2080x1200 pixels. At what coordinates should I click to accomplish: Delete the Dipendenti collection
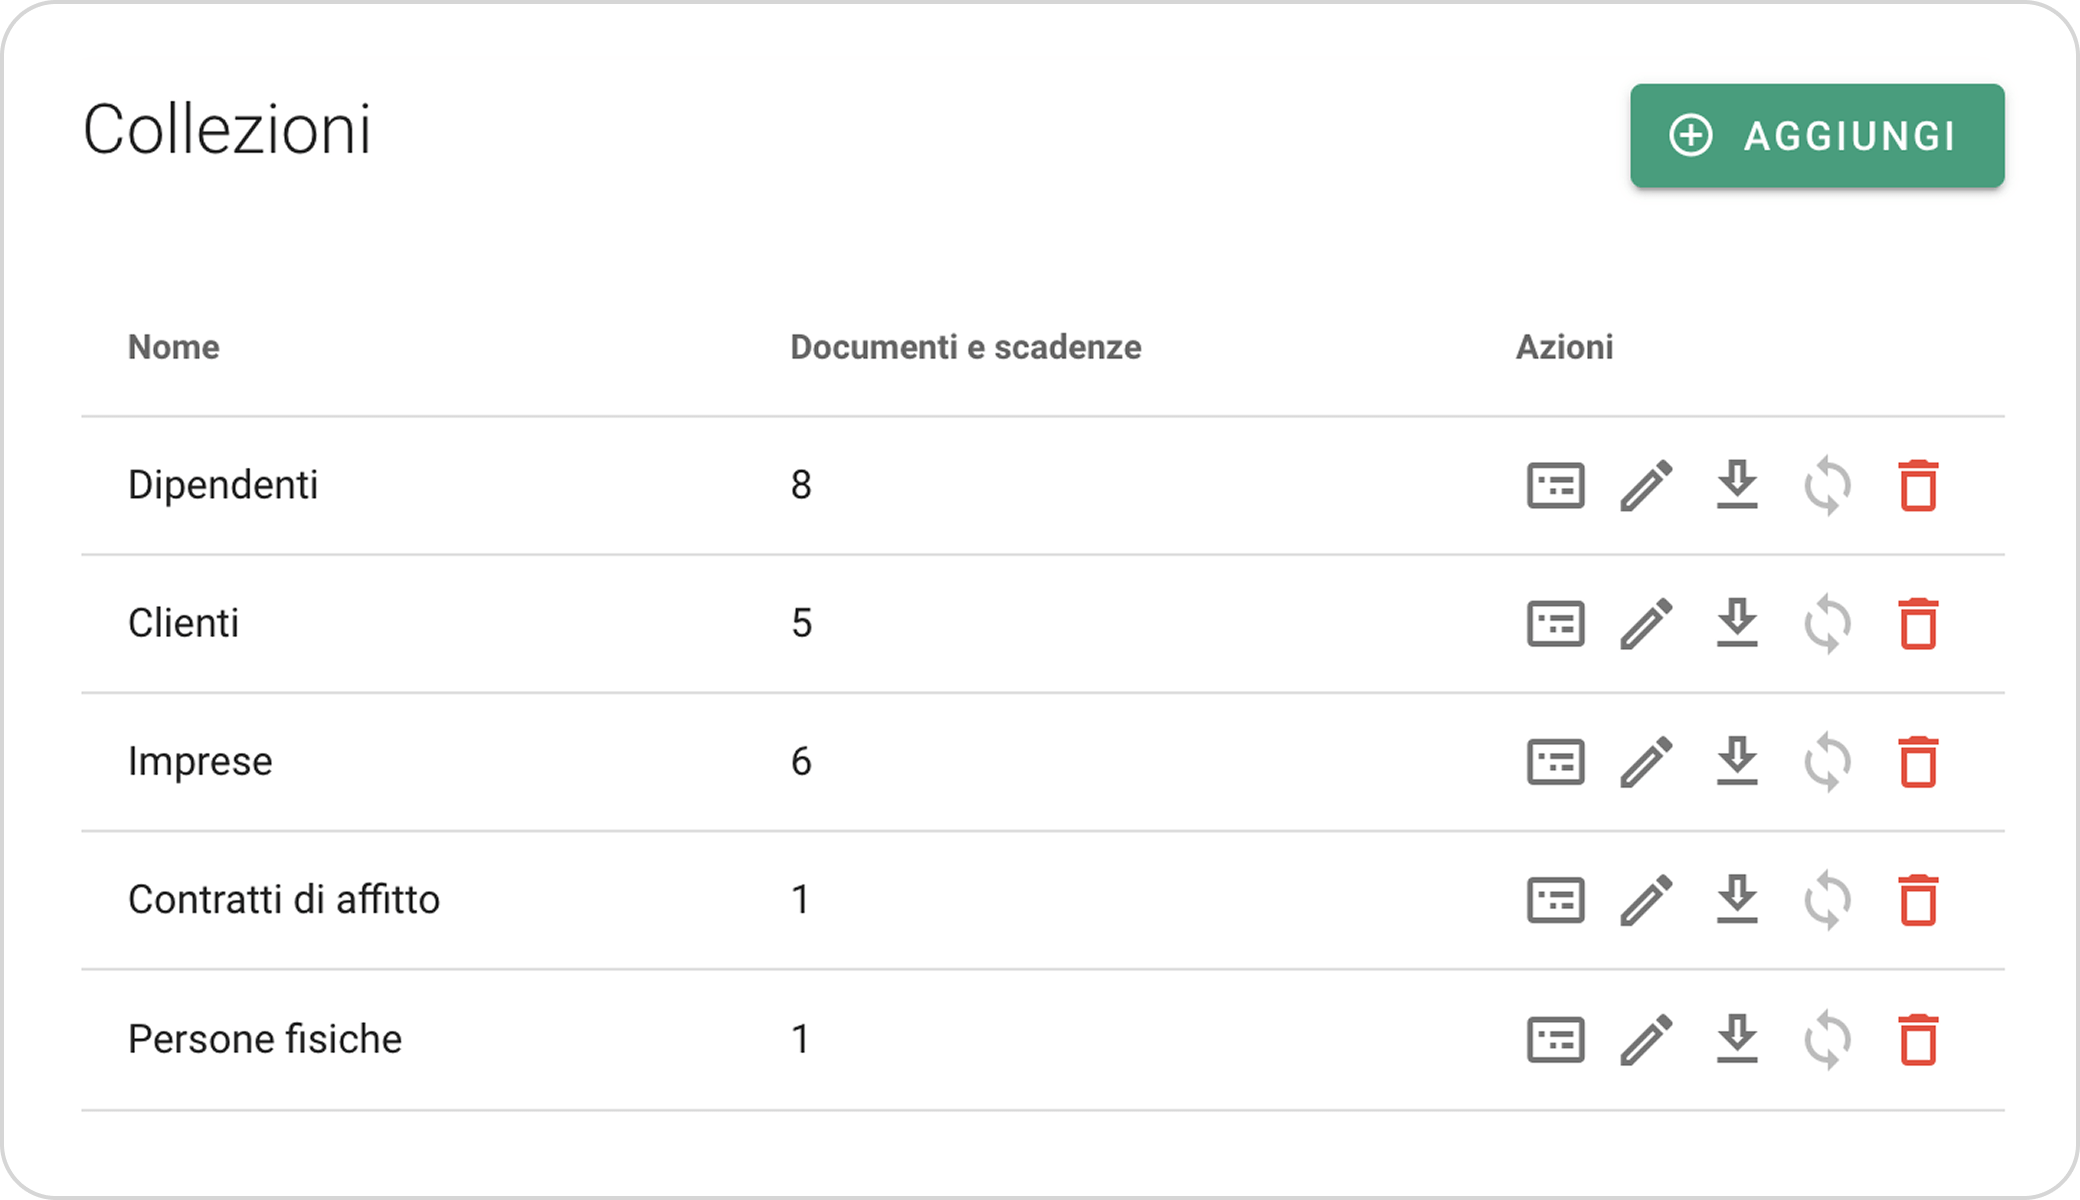click(1918, 486)
